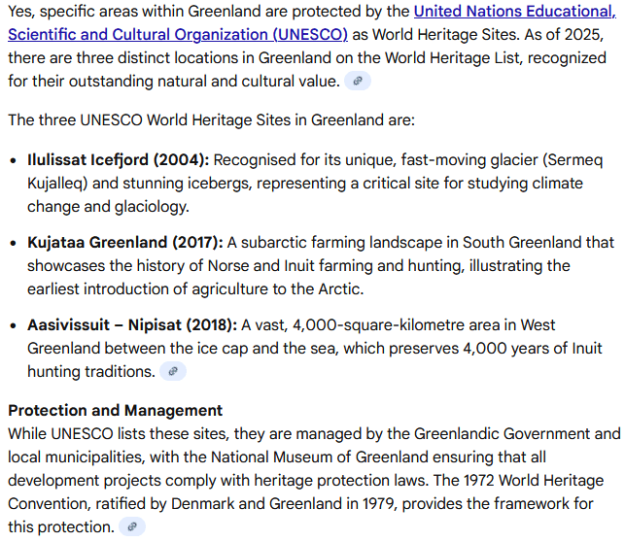Click the bold 'Ilulissat Icefjord (2004):' title

(x=118, y=160)
